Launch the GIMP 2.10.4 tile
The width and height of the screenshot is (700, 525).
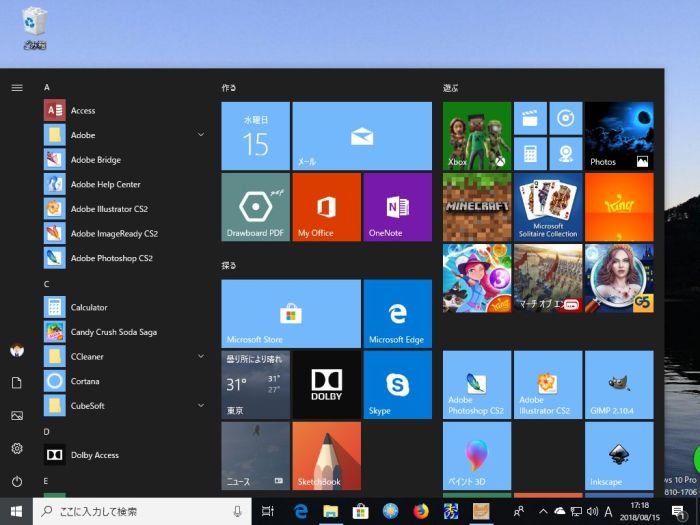[618, 385]
